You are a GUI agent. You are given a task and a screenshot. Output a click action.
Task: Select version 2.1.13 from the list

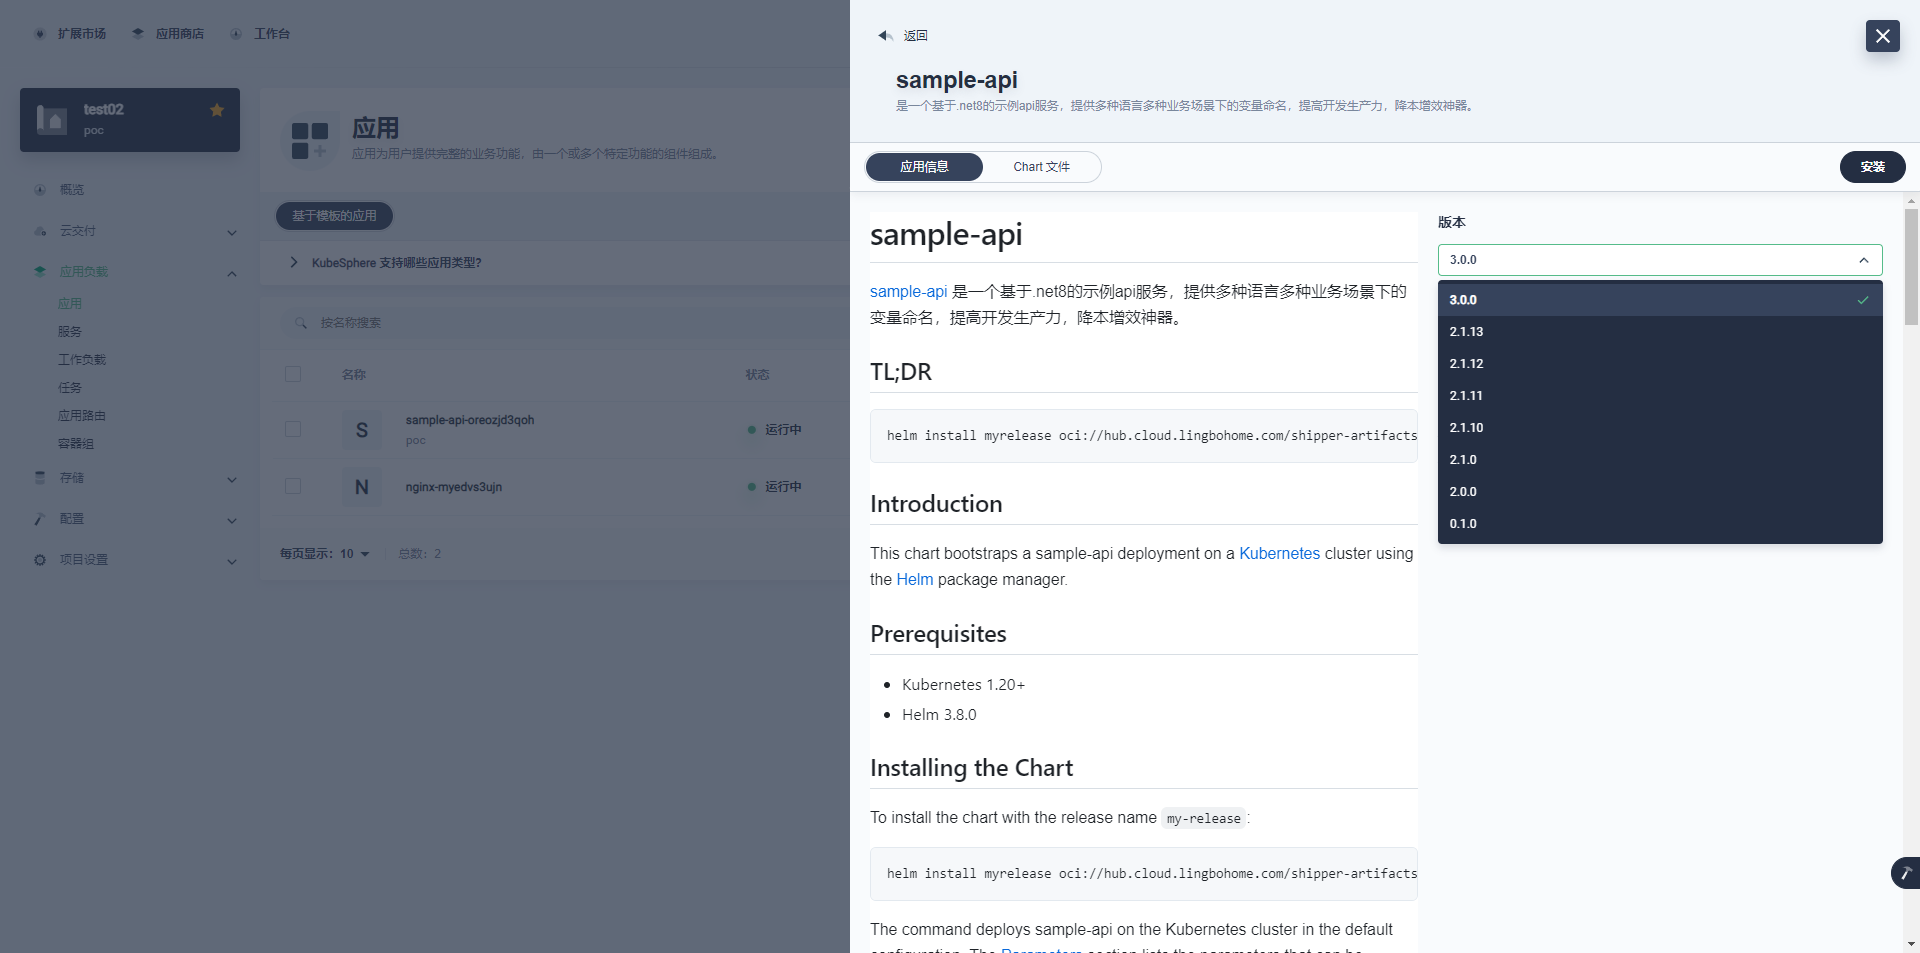(x=1466, y=332)
